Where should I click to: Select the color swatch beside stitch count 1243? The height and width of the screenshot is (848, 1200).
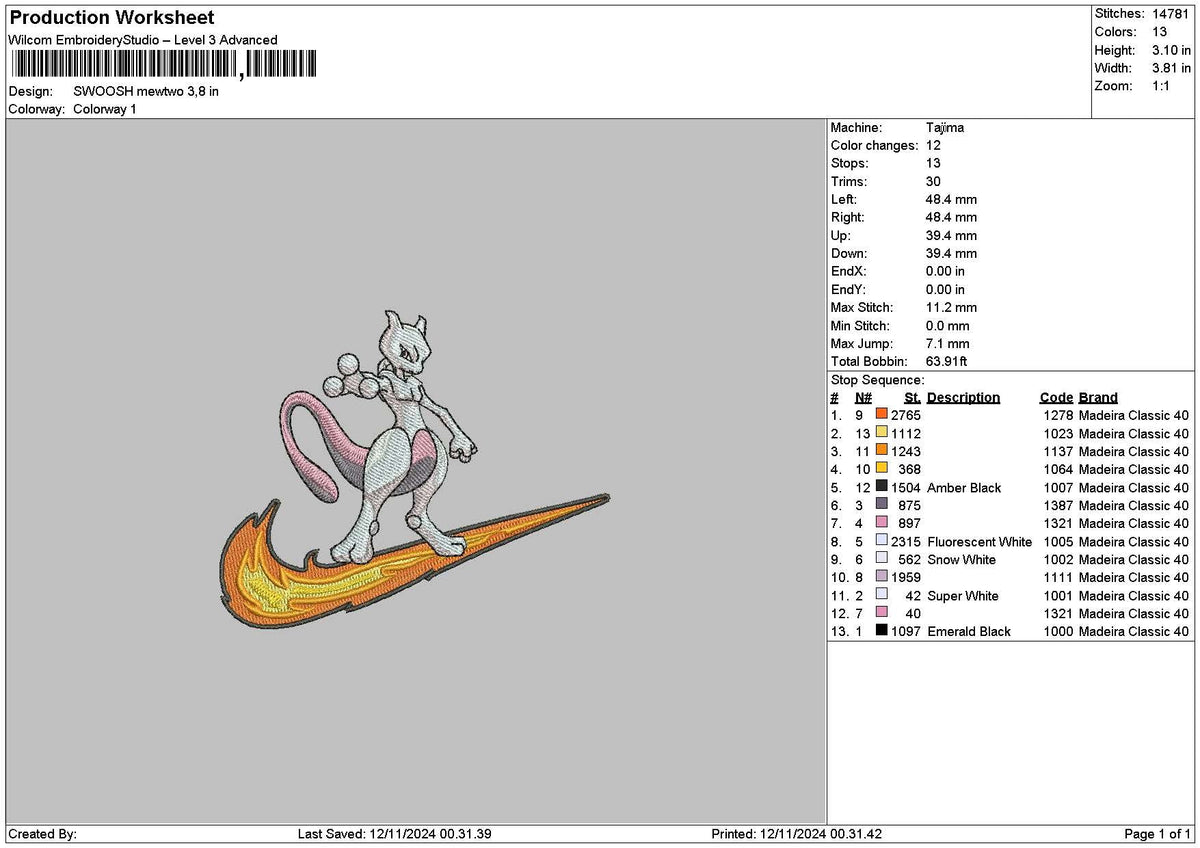pos(881,450)
